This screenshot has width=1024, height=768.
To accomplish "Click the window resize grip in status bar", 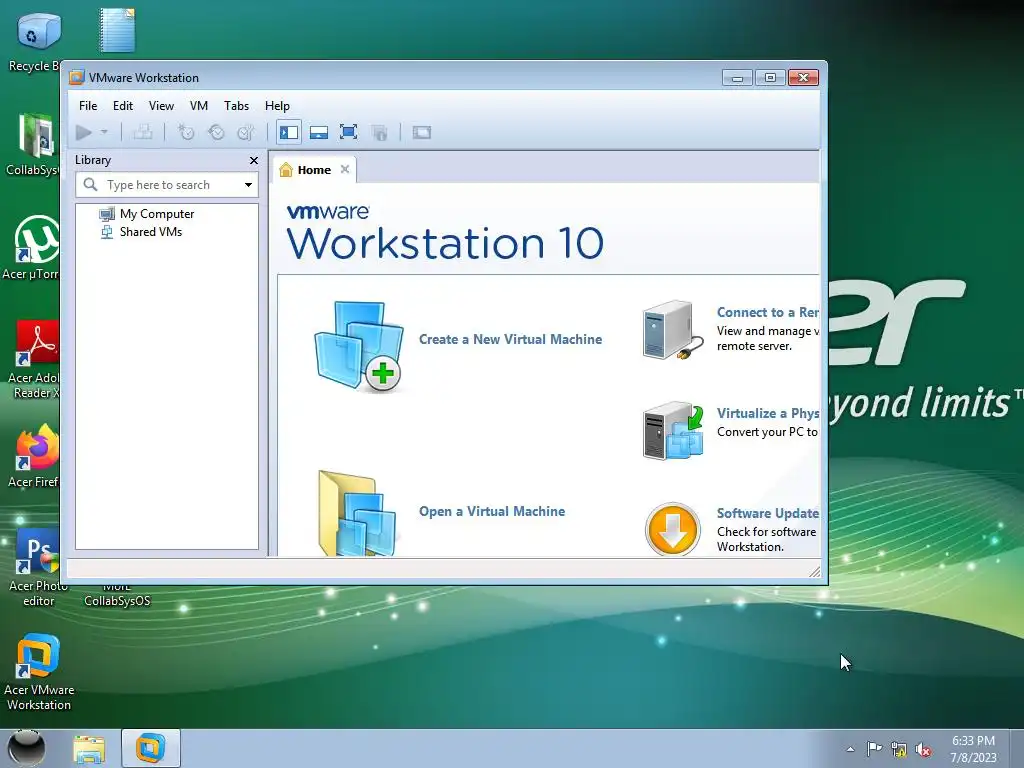I will pyautogui.click(x=814, y=572).
